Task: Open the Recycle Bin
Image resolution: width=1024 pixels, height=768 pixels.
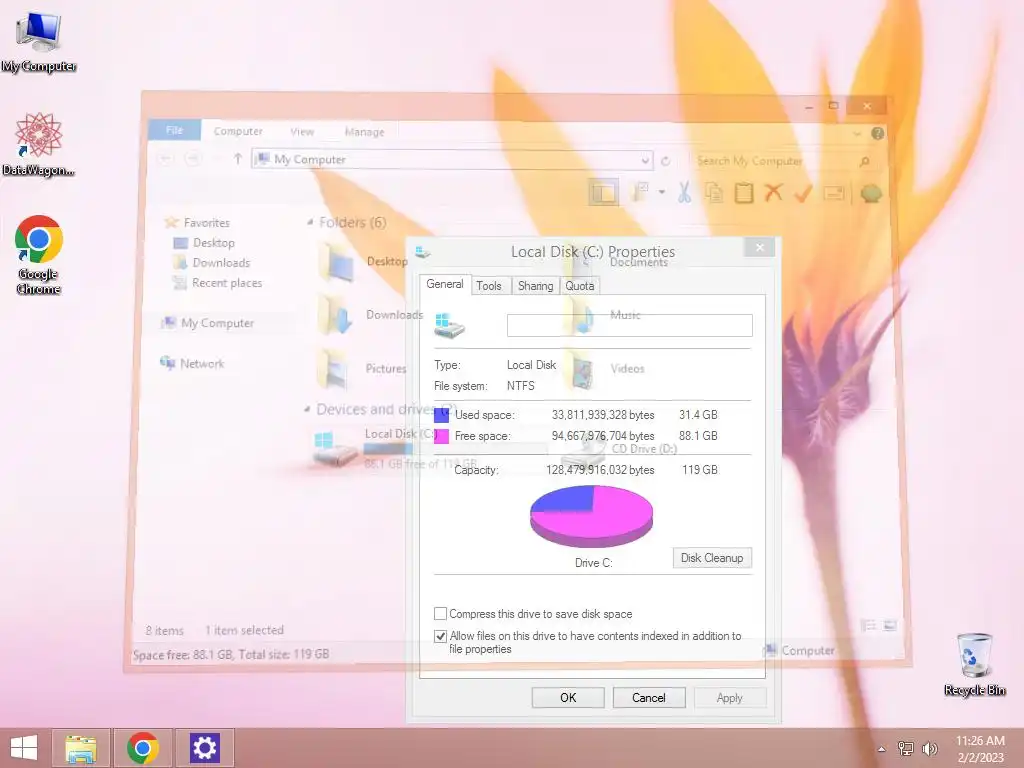Action: point(974,664)
